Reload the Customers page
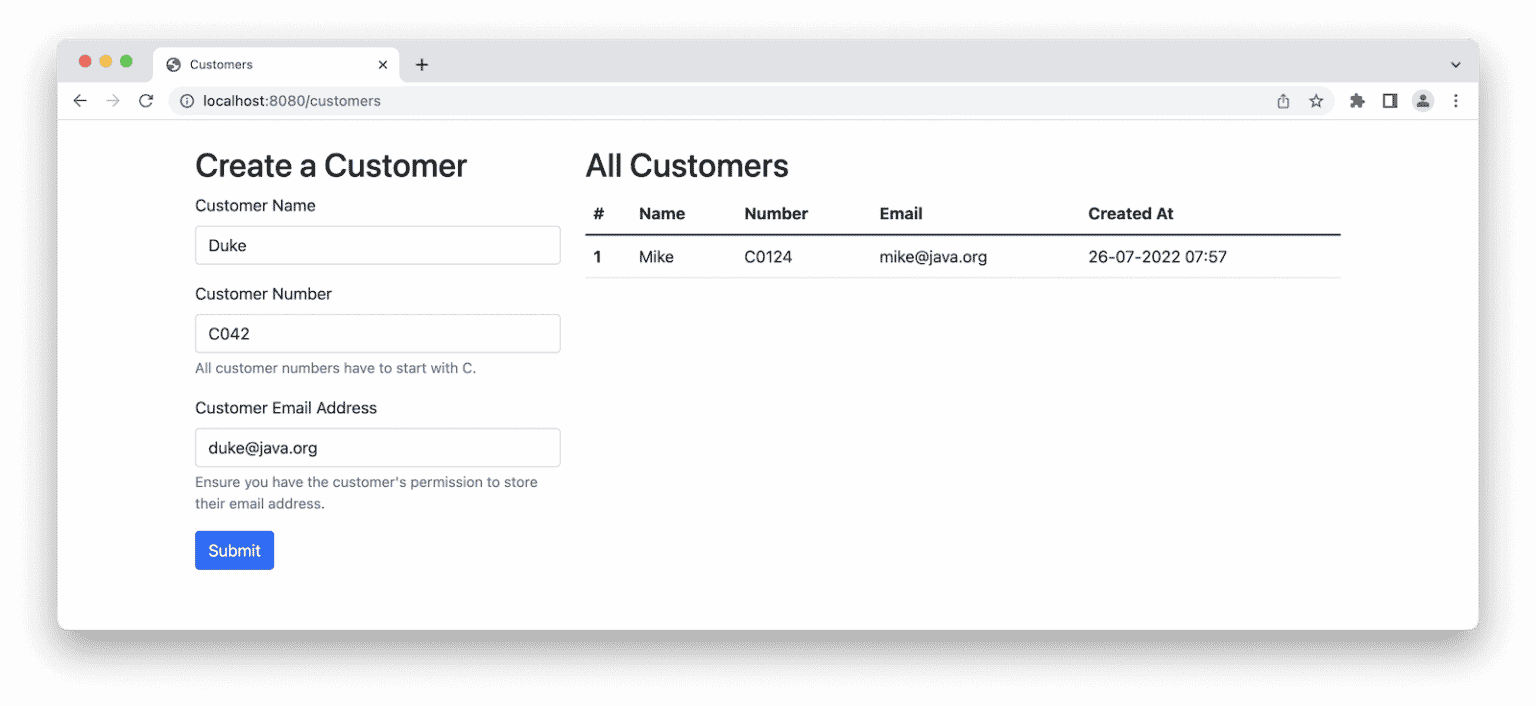Screen dimensions: 1536x706 [x=146, y=101]
